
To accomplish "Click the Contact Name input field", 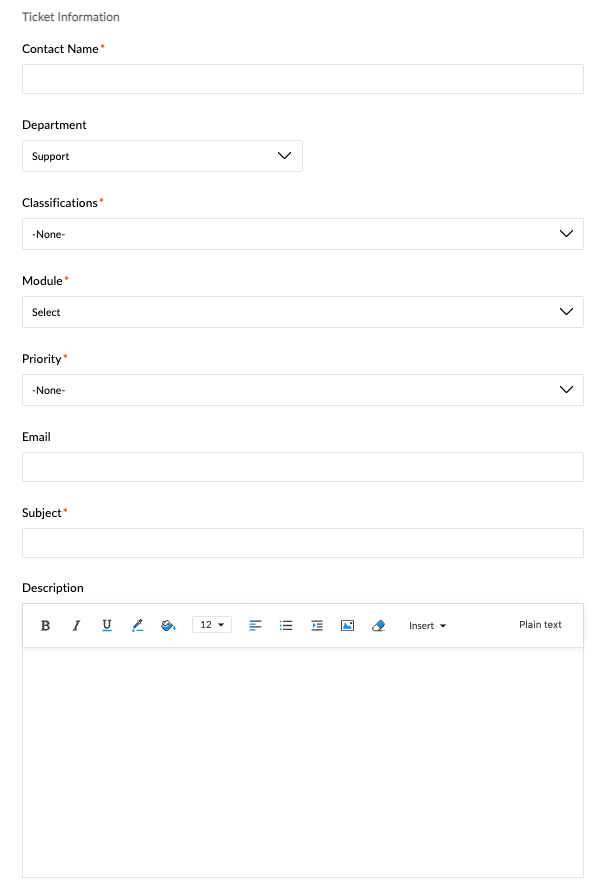I will [x=303, y=79].
